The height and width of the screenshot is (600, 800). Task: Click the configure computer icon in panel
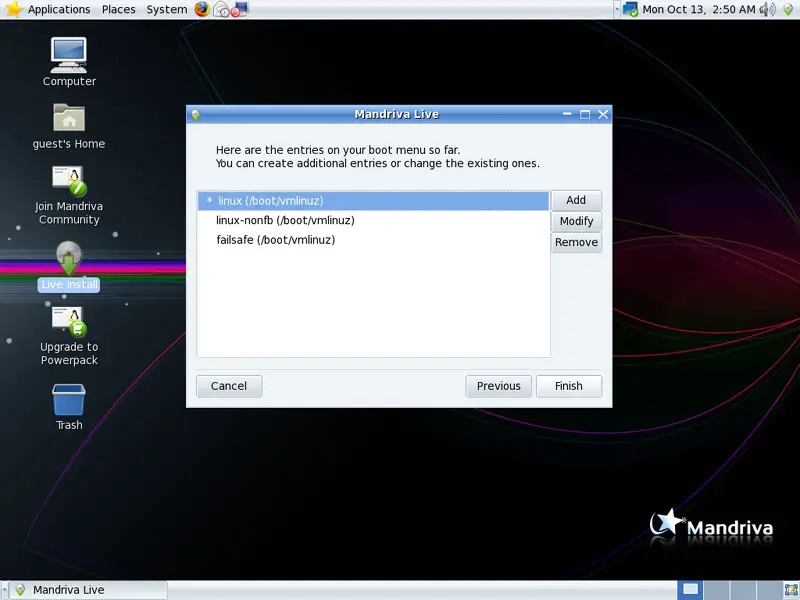pos(240,9)
